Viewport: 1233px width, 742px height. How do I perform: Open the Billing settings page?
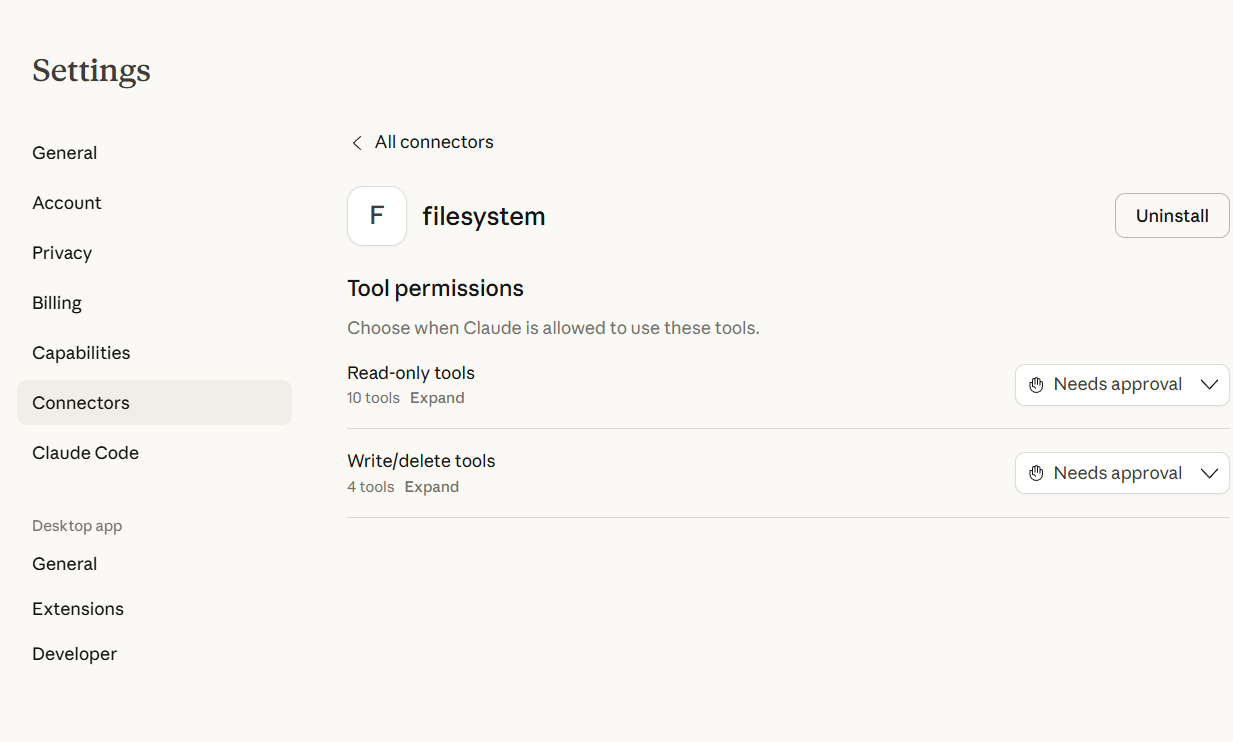pos(57,303)
